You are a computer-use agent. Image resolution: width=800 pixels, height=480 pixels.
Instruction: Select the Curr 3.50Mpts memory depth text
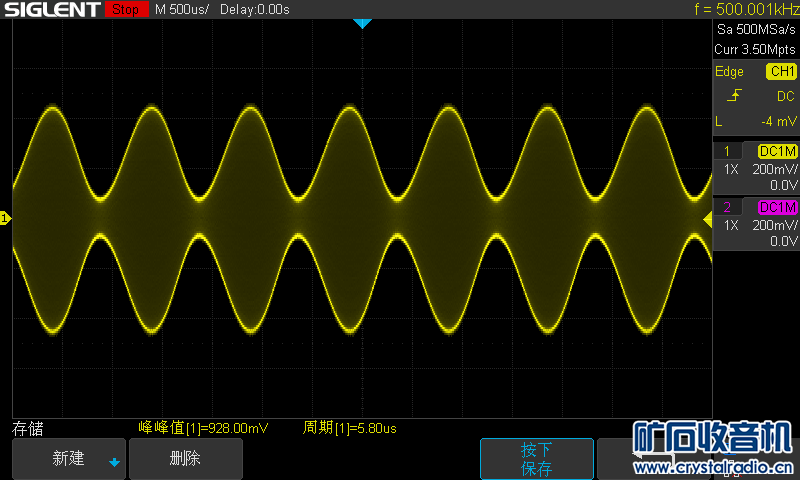pyautogui.click(x=755, y=49)
